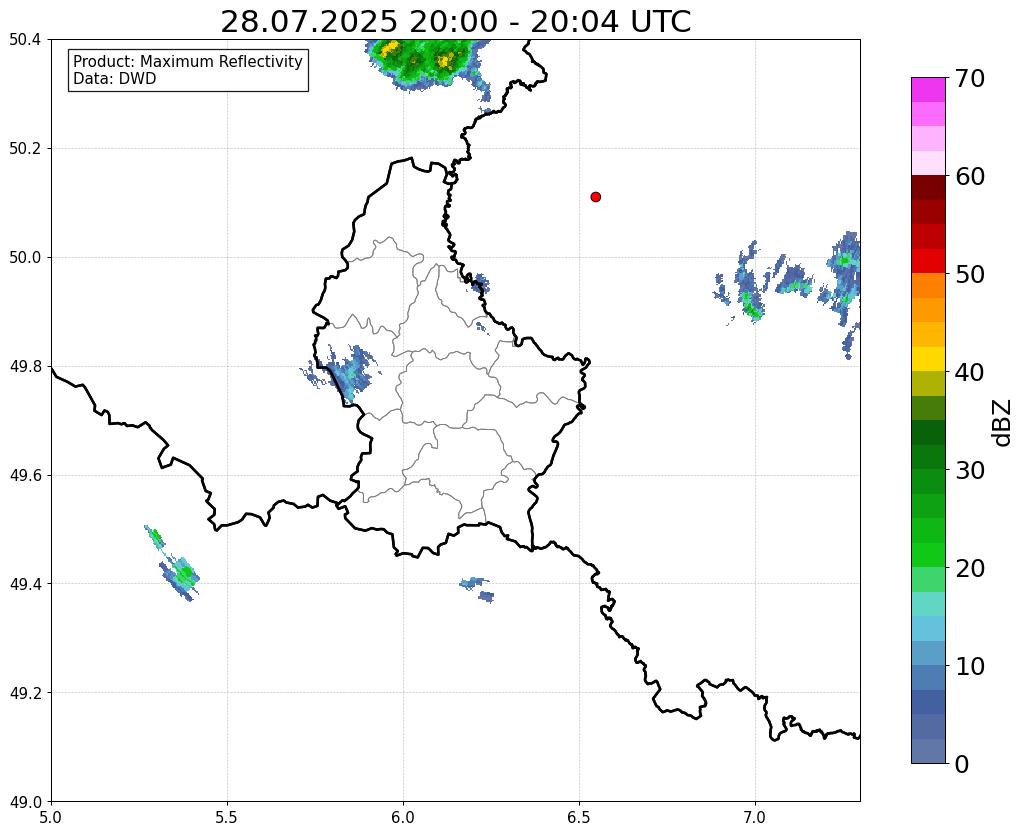The height and width of the screenshot is (834, 1023).
Task: Click the colorbar tick label 0
Action: [x=962, y=764]
